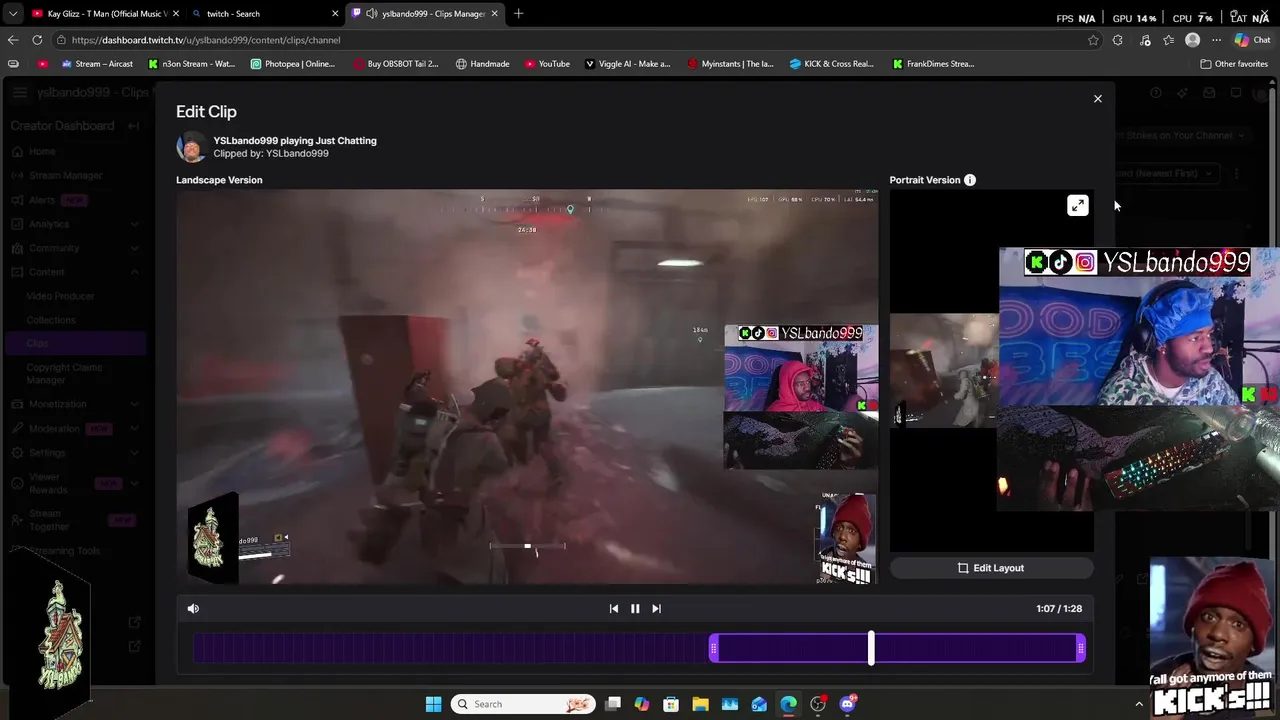The width and height of the screenshot is (1280, 720).
Task: Refresh the page
Action: point(37,40)
